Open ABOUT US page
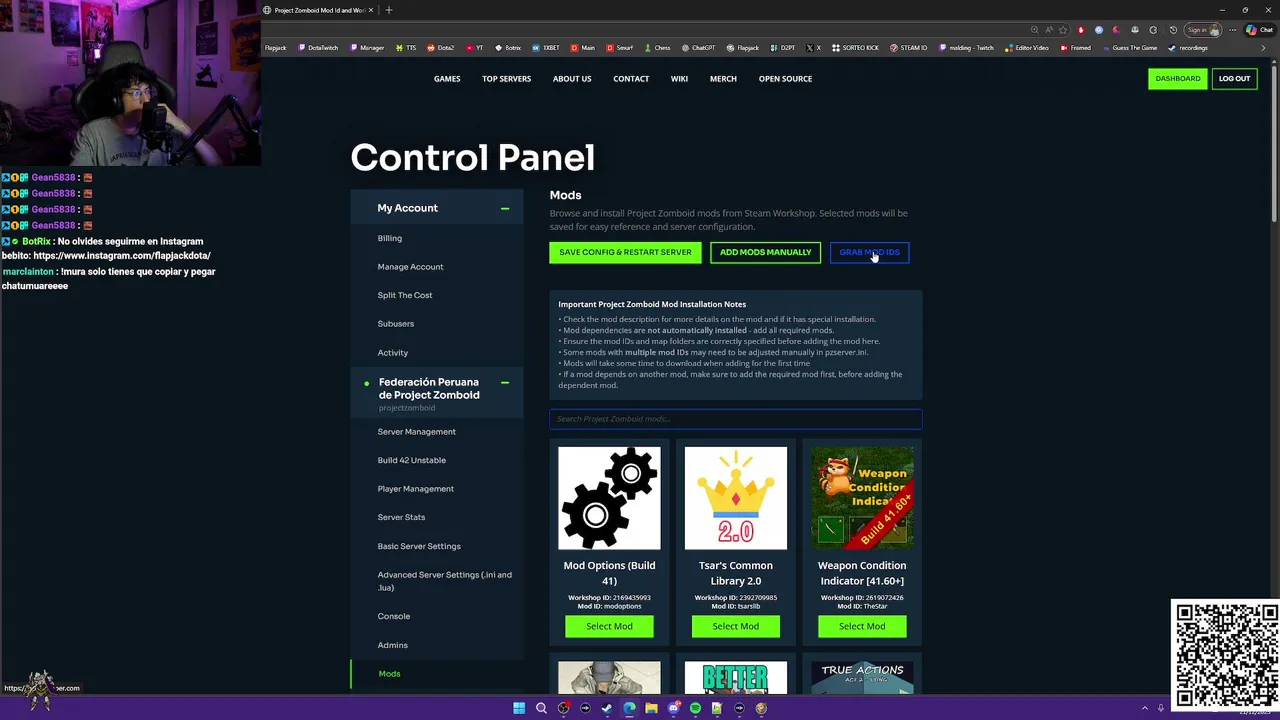This screenshot has width=1280, height=720. [572, 79]
